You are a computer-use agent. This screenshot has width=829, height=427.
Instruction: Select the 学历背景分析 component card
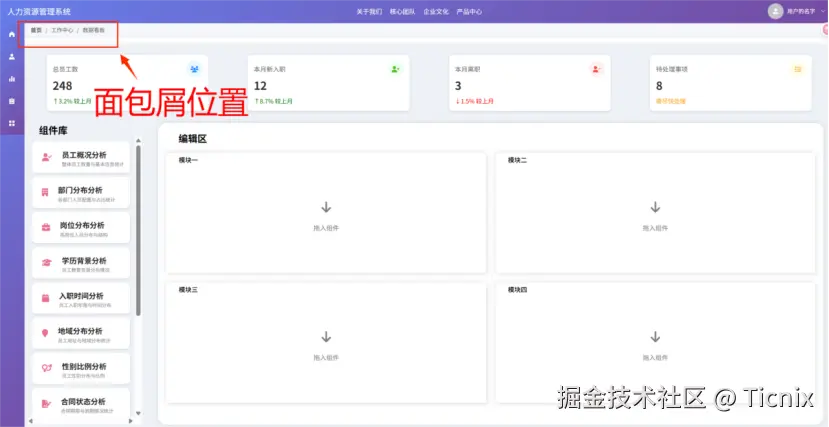tap(81, 263)
